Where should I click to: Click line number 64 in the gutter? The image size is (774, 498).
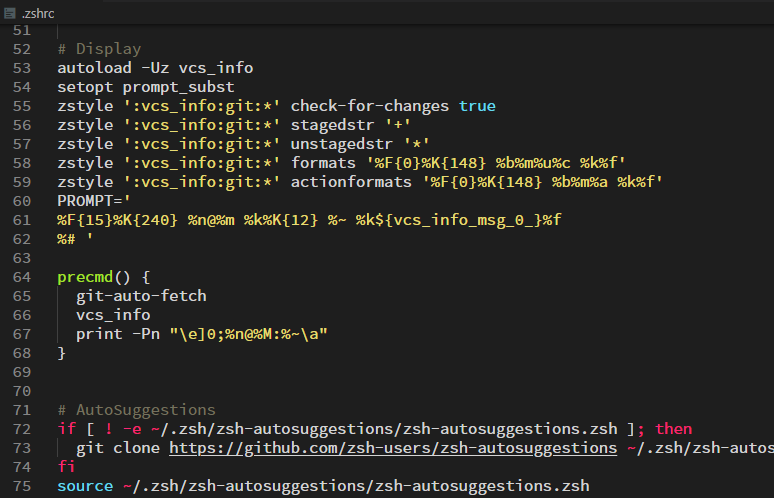point(23,277)
